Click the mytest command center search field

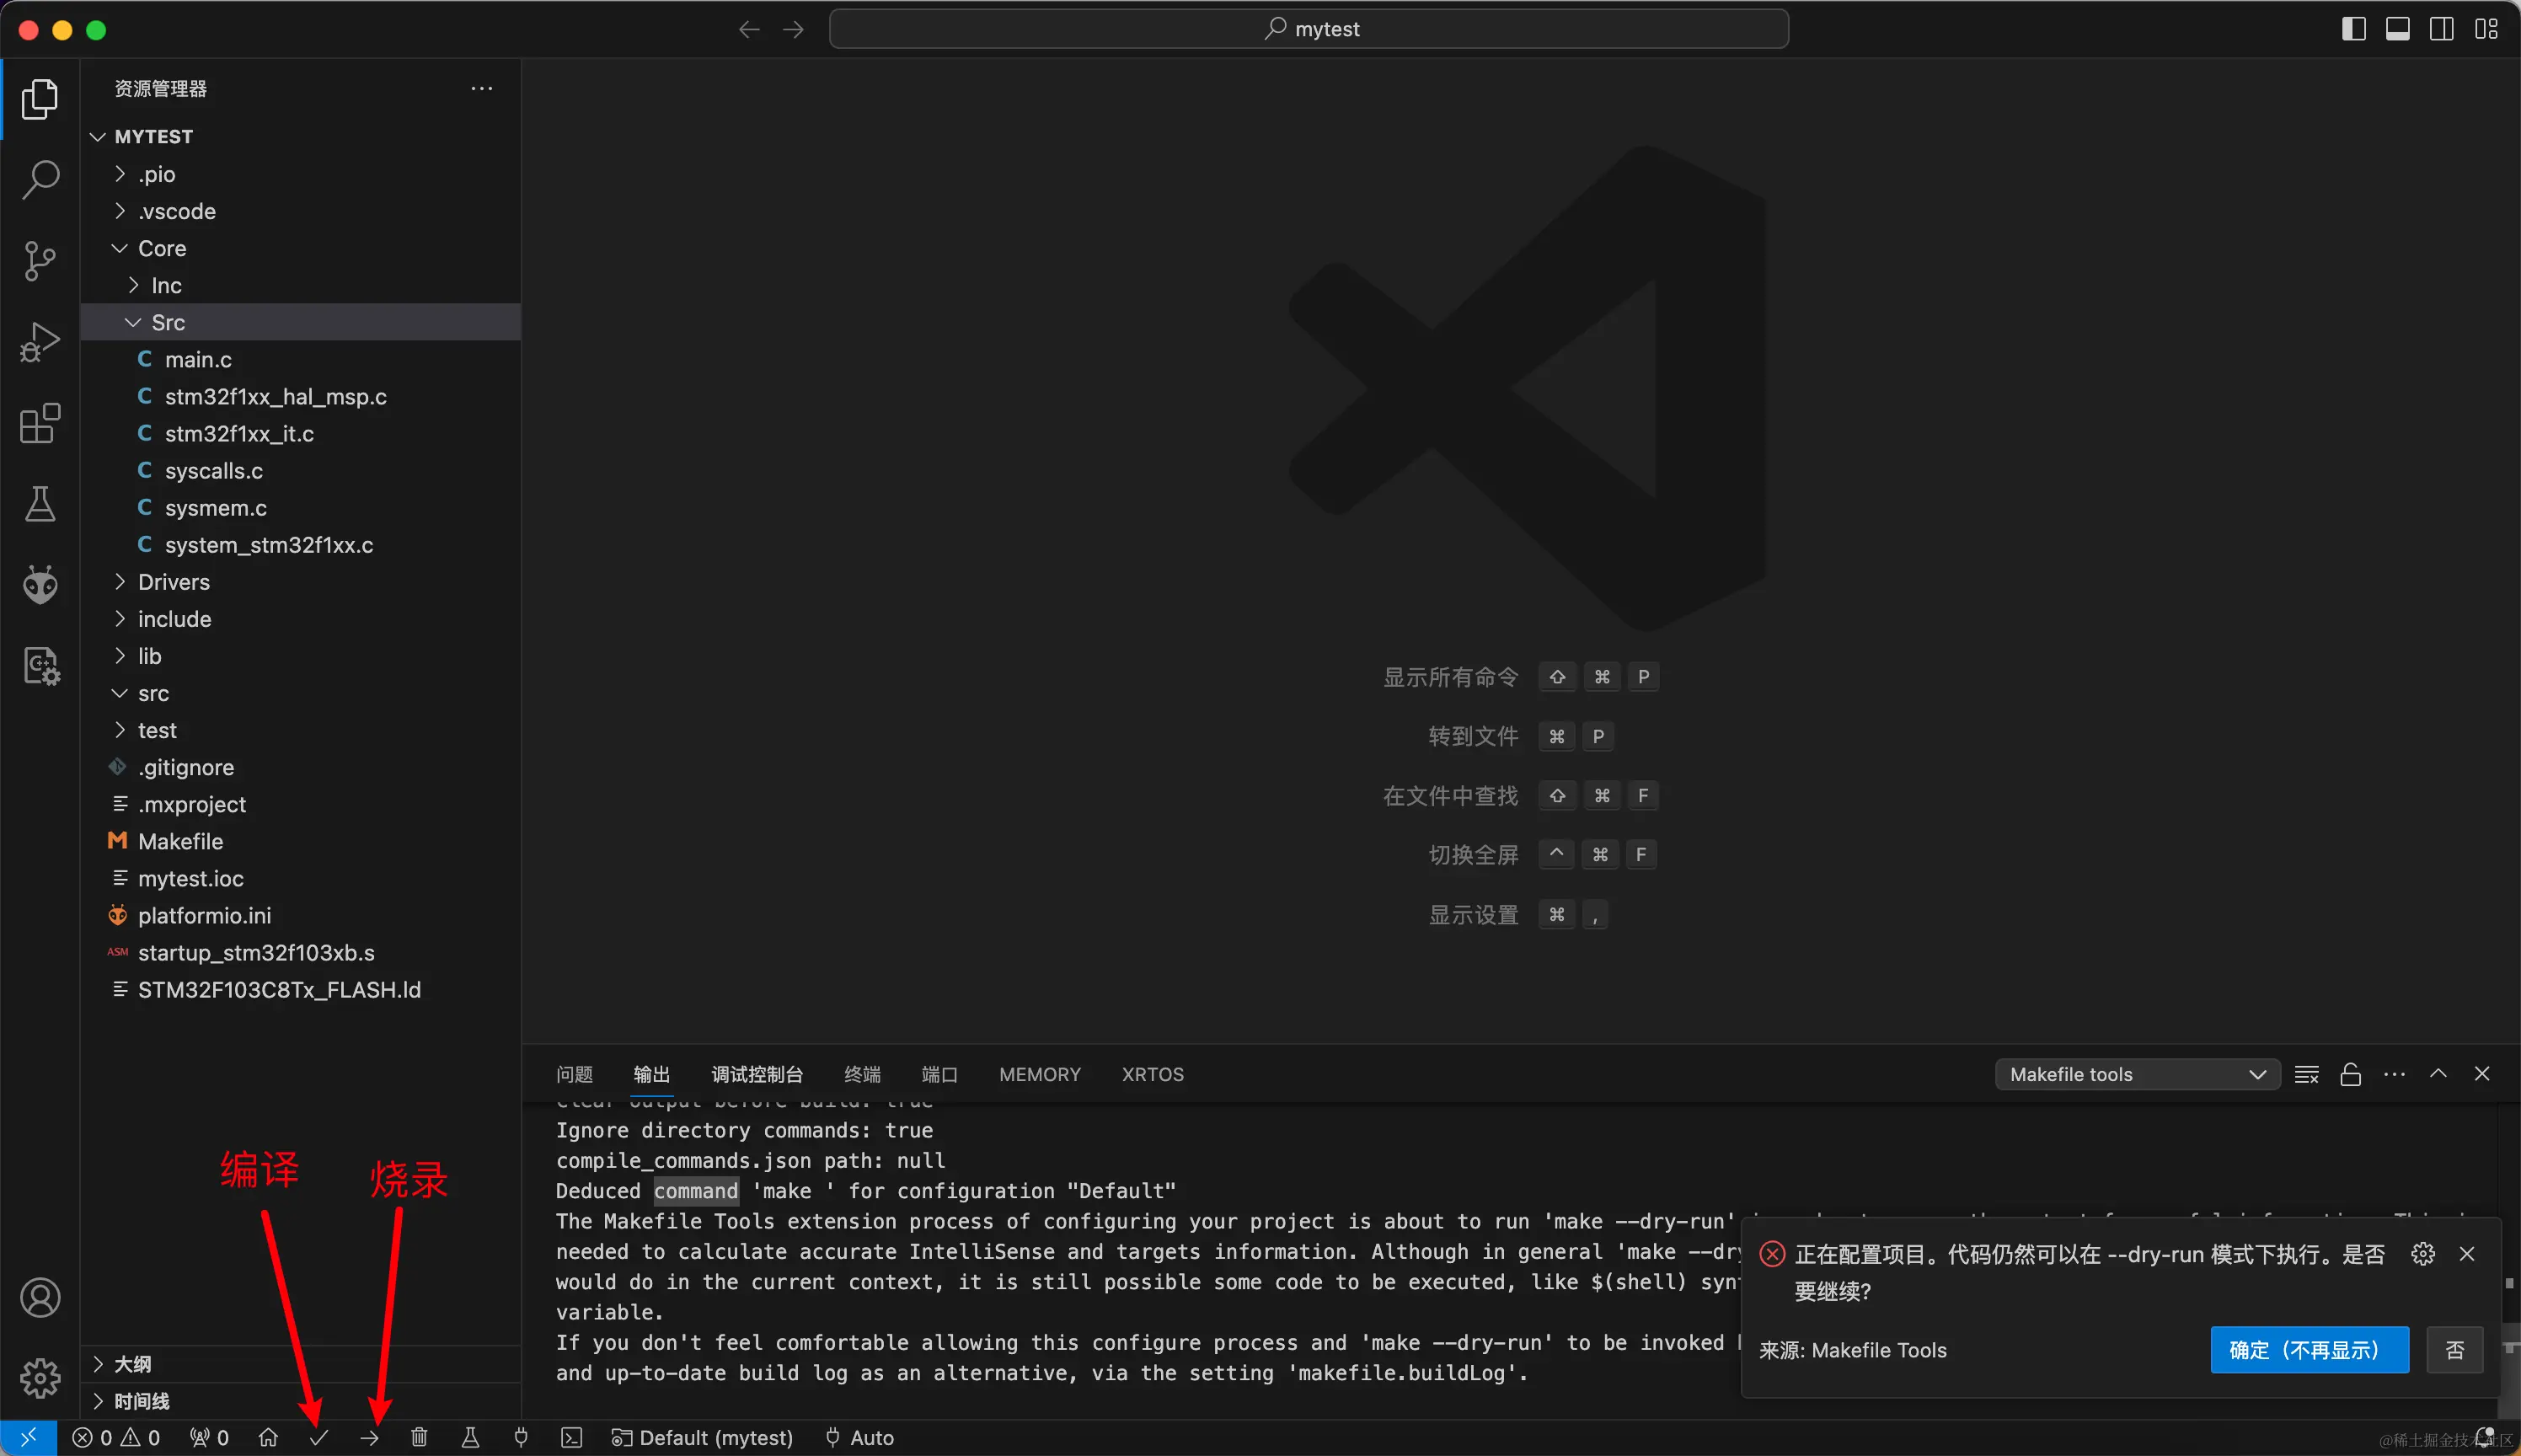tap(1309, 29)
